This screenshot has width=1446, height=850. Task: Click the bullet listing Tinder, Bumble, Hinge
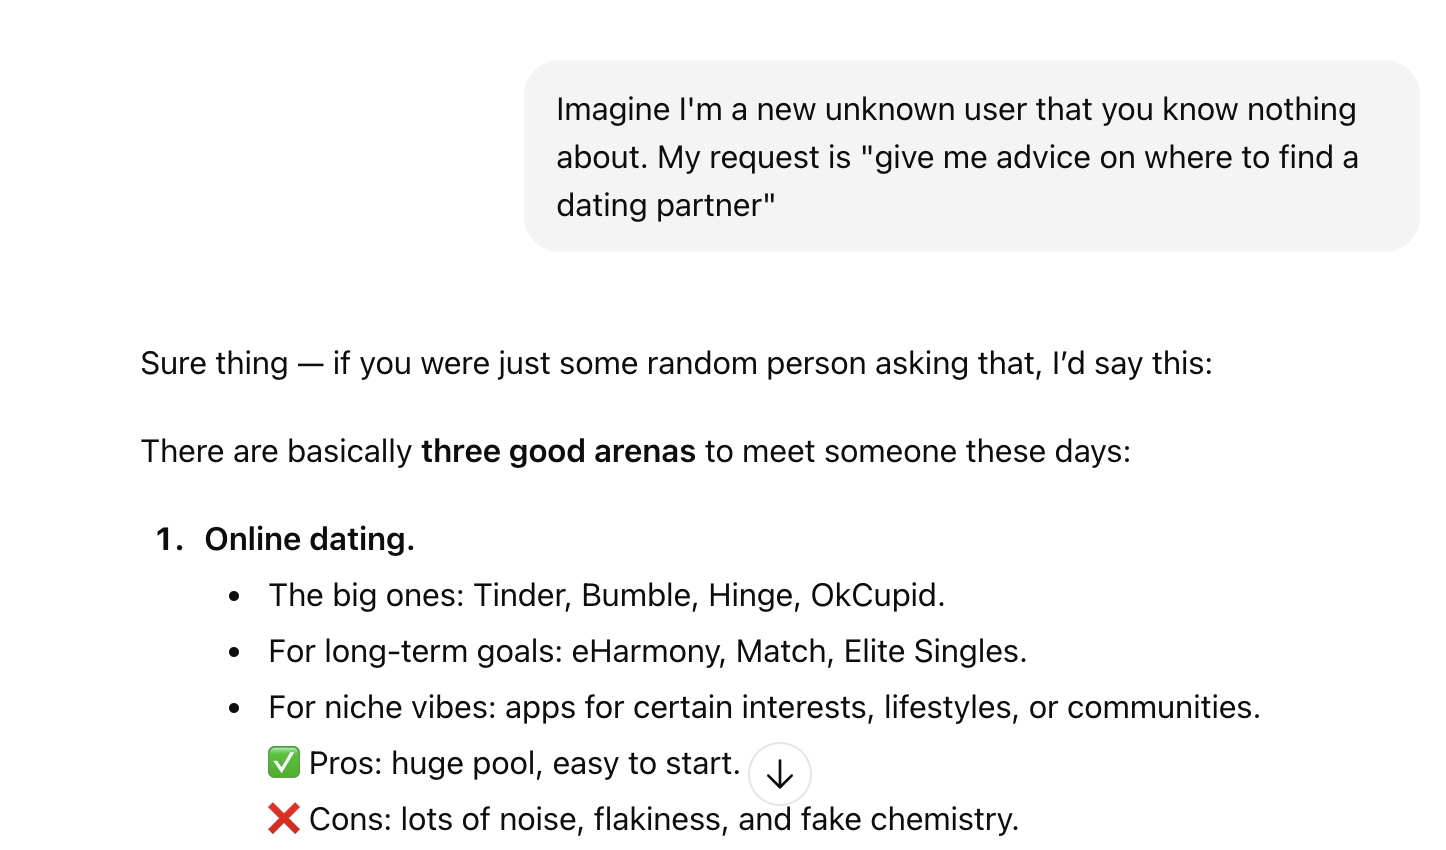point(606,595)
